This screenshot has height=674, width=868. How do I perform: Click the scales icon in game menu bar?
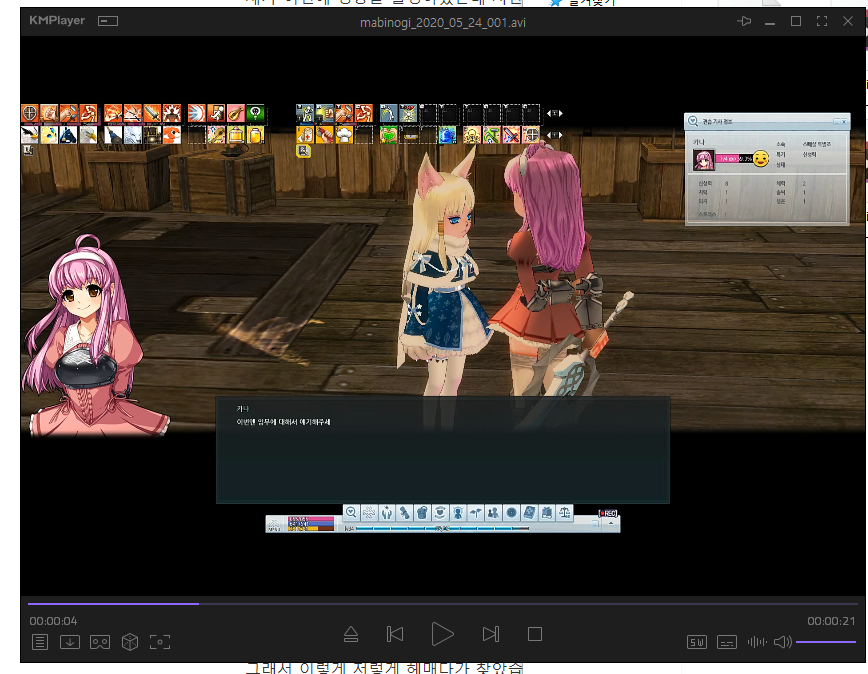pyautogui.click(x=564, y=512)
